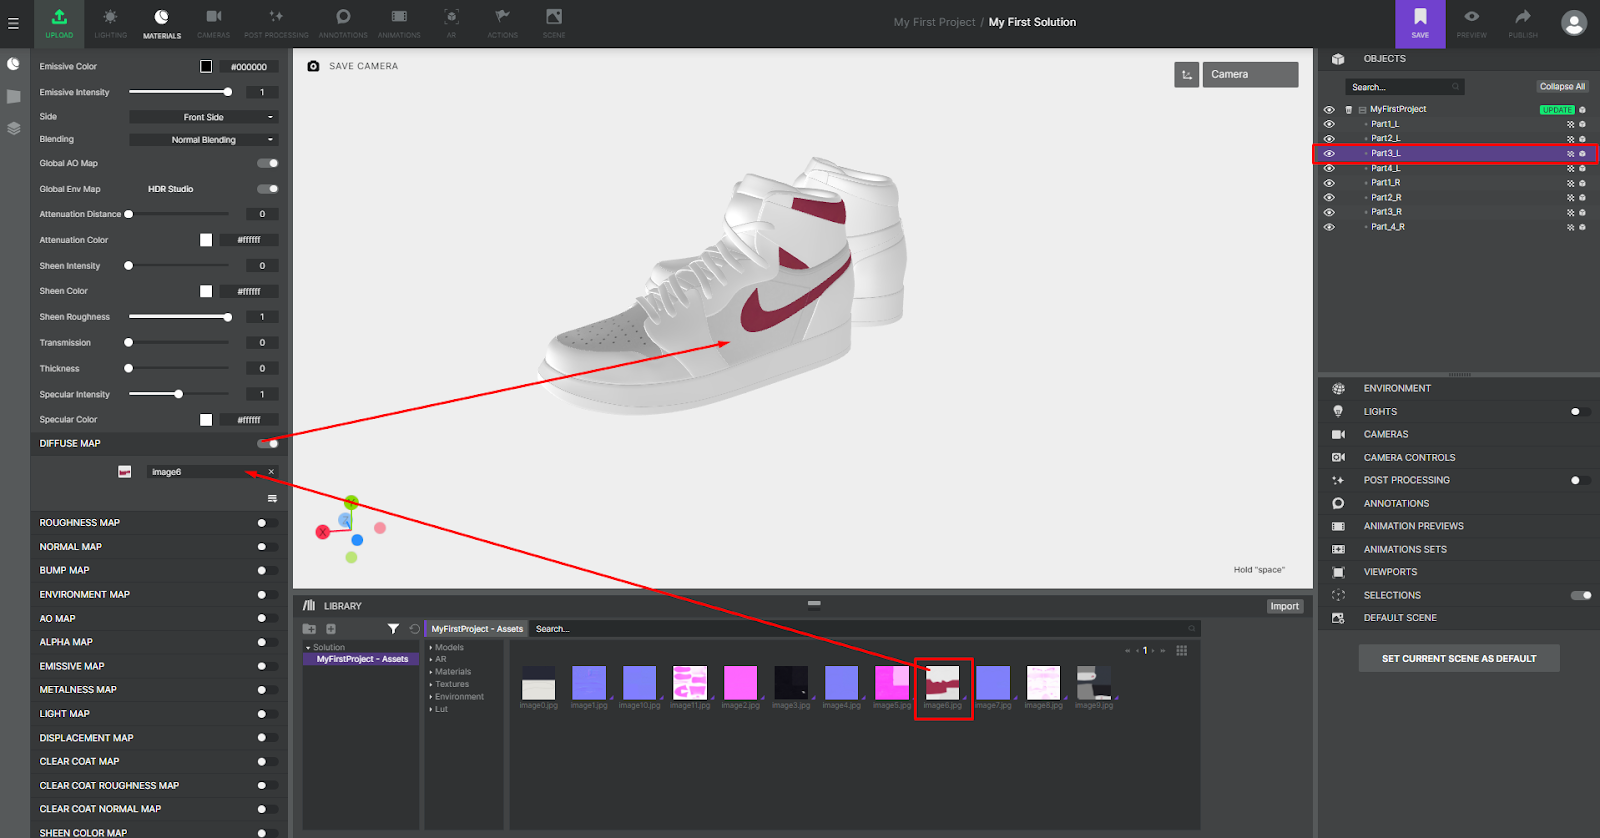Enable the Alpha Map toggle
The height and width of the screenshot is (838, 1600).
click(267, 642)
